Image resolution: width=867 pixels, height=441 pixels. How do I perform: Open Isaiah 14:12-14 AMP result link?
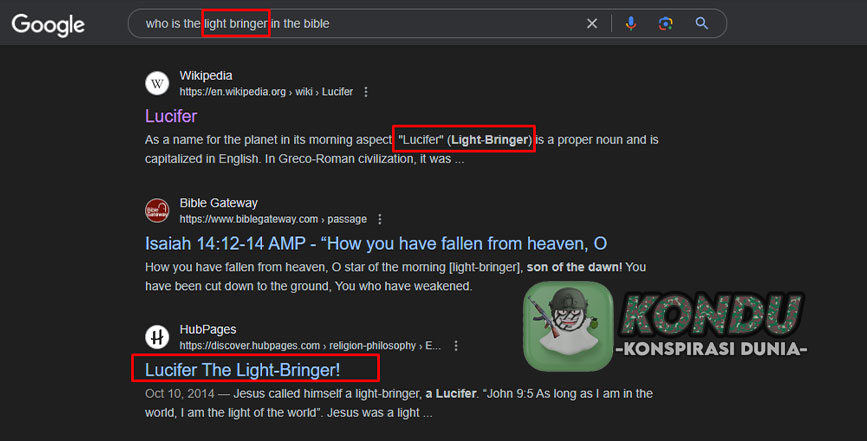coord(376,244)
